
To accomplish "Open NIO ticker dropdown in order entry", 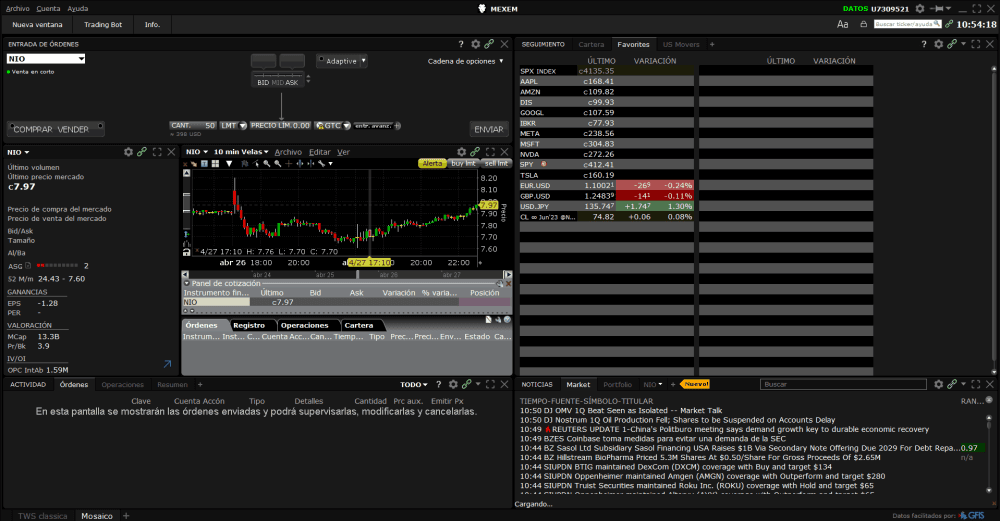I will (x=81, y=59).
